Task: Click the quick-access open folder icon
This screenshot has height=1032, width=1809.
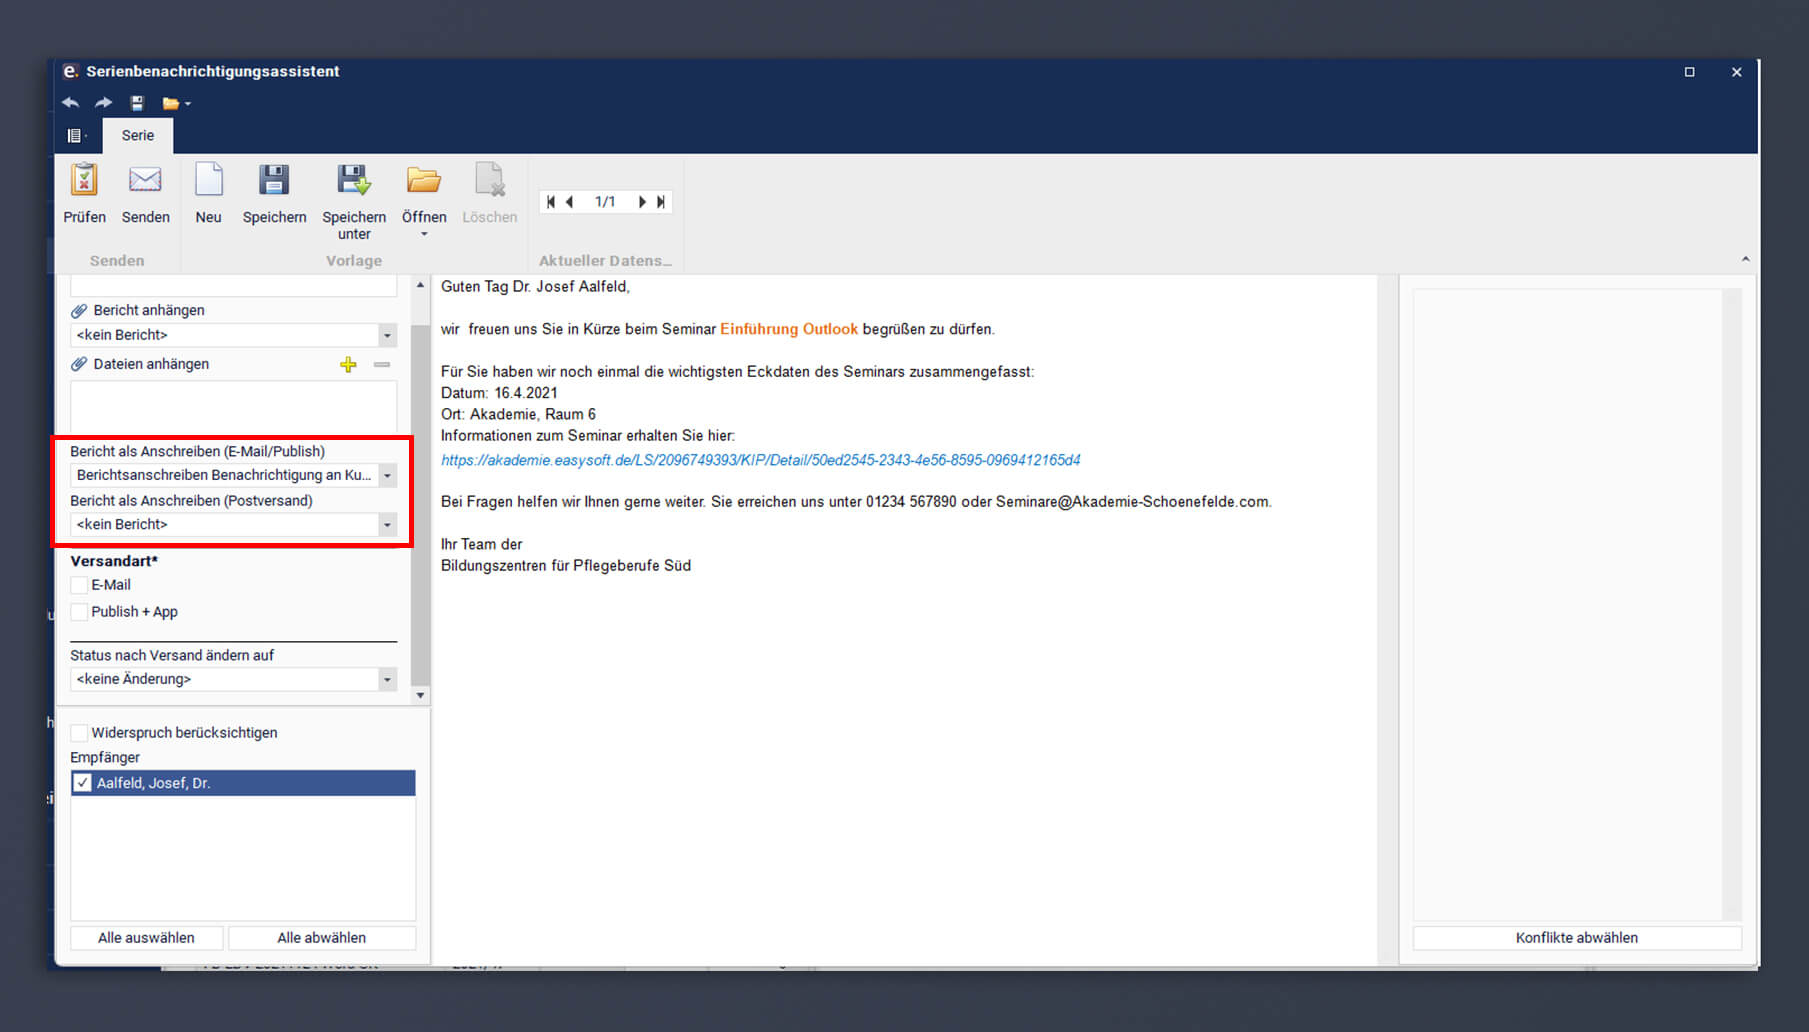Action: coord(171,103)
